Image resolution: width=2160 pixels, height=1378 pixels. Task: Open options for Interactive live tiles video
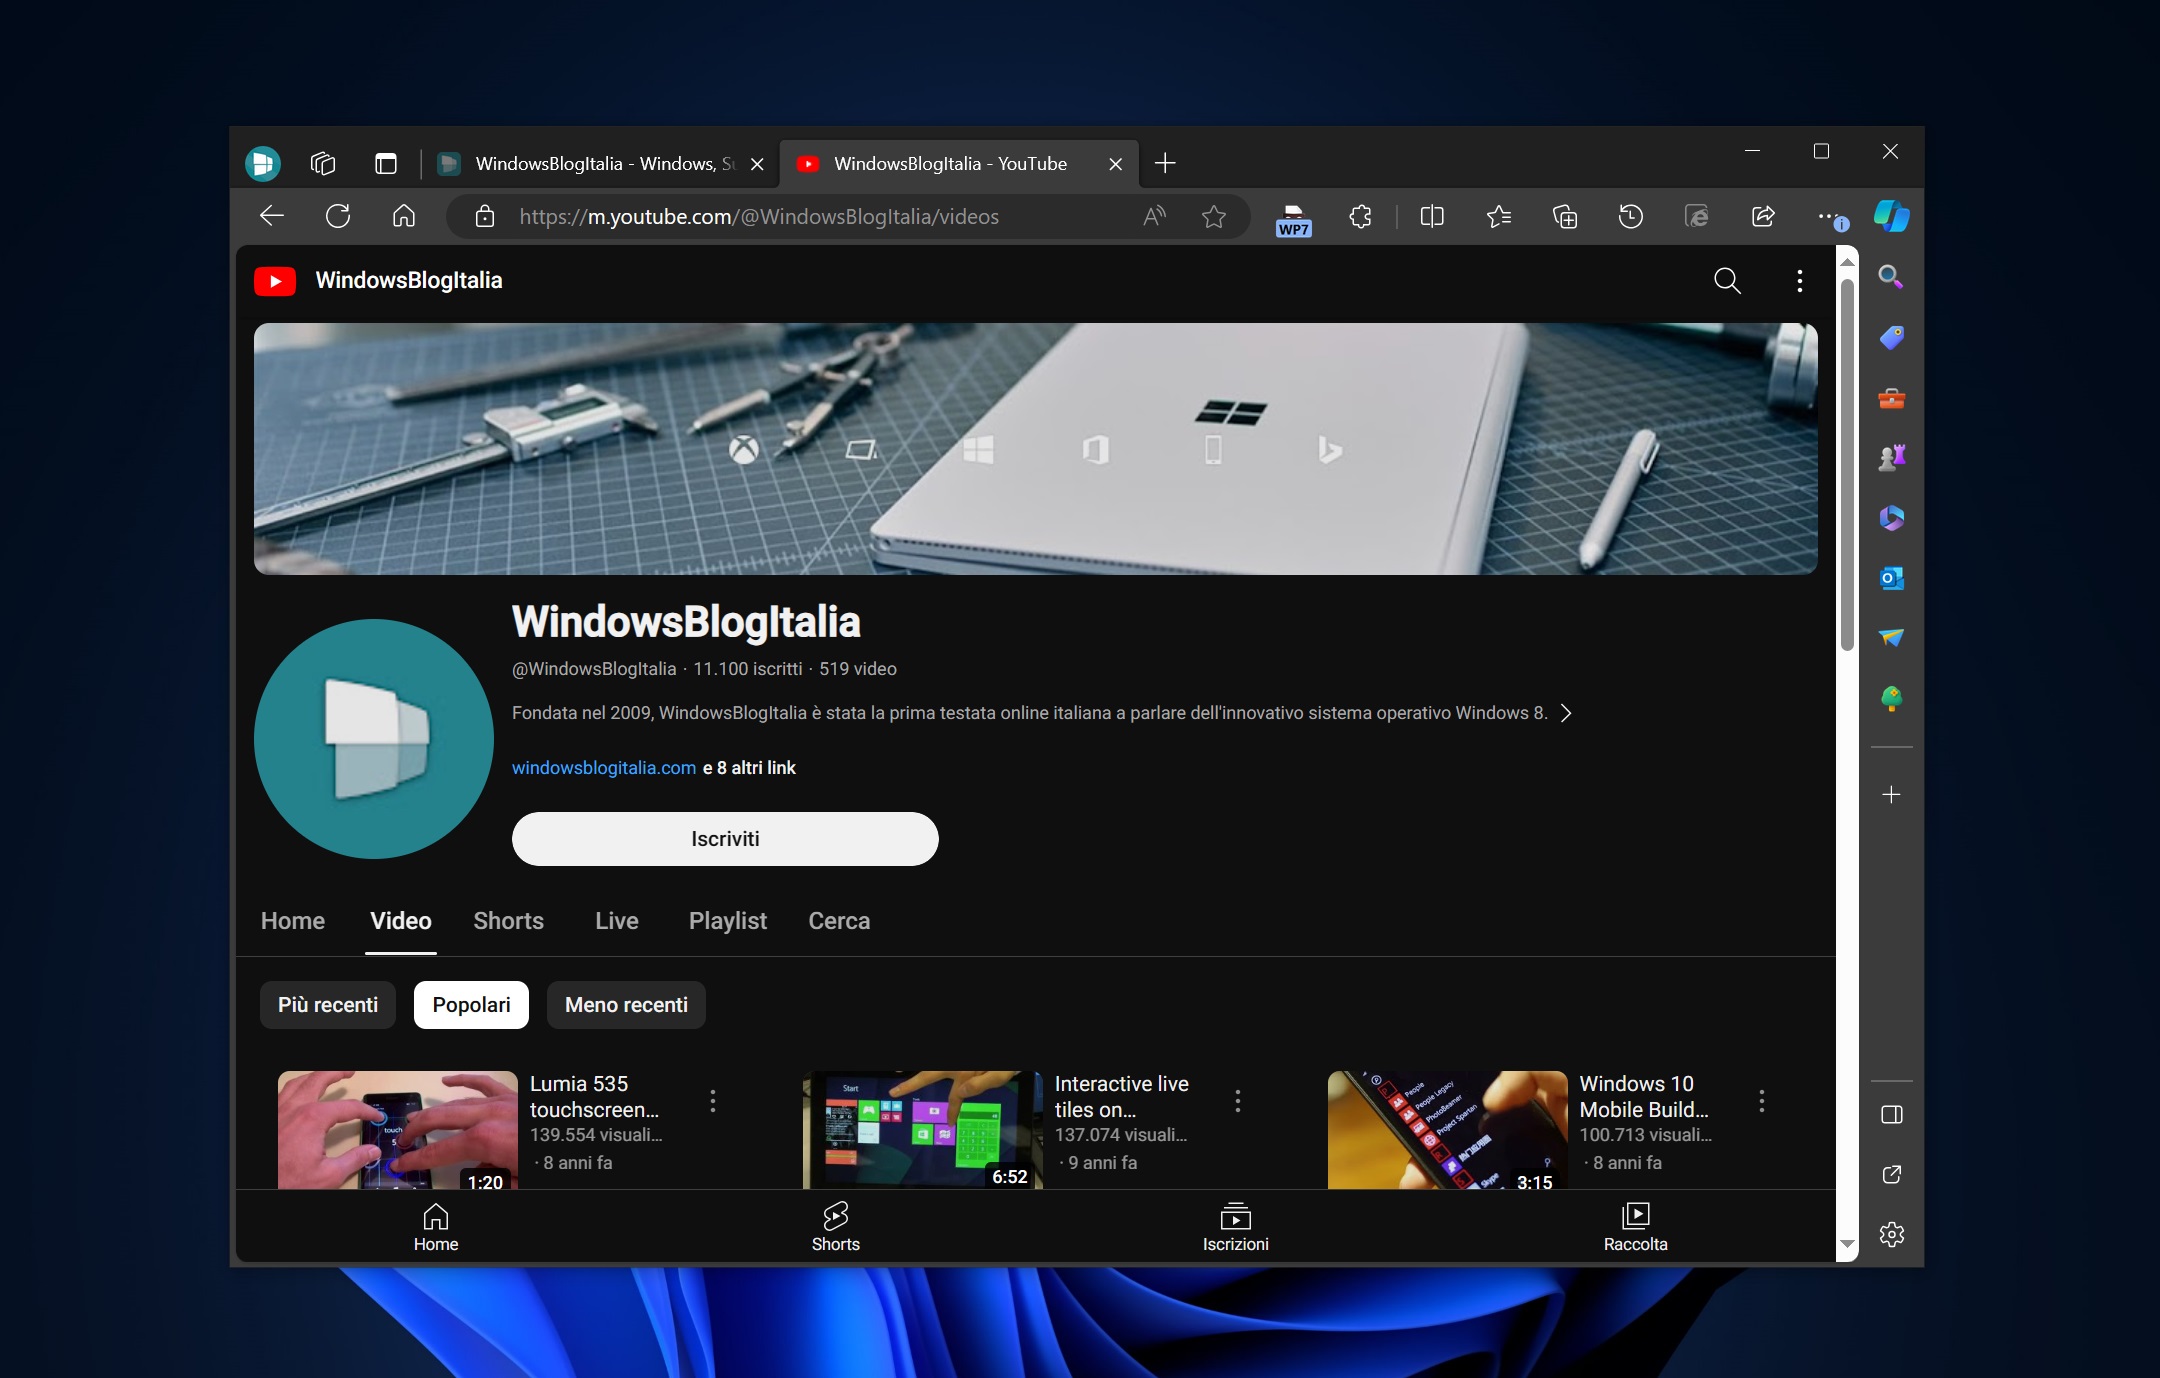[x=1237, y=1101]
